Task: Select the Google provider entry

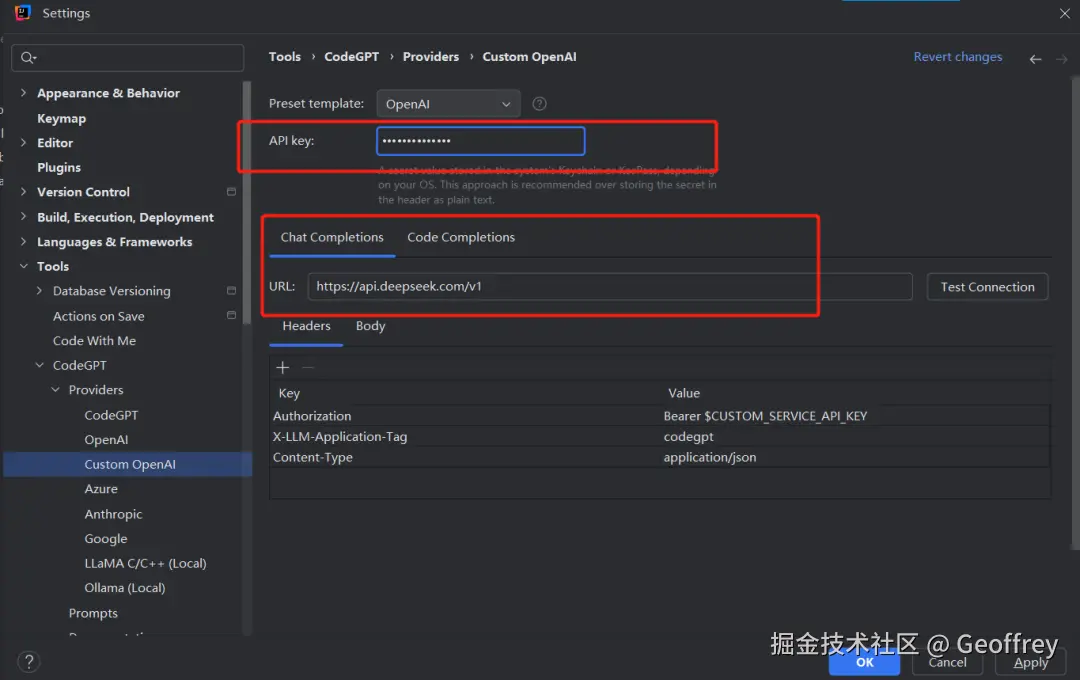Action: (105, 539)
